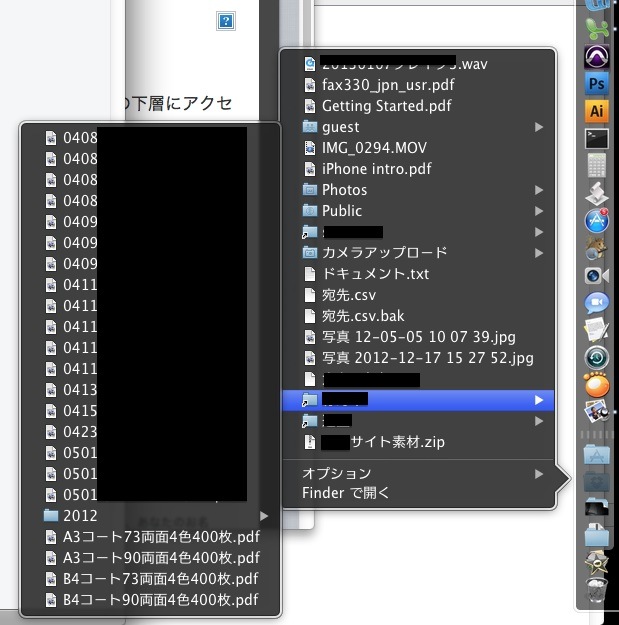Screen dimensions: 619x625
Task: Launch TextEdit from the Dock
Action: tap(597, 330)
